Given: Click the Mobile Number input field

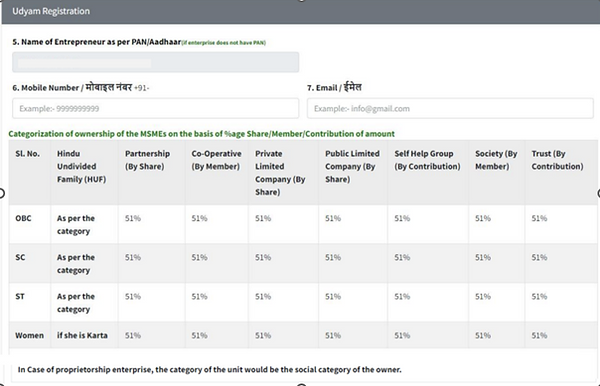Looking at the screenshot, I should click(155, 108).
